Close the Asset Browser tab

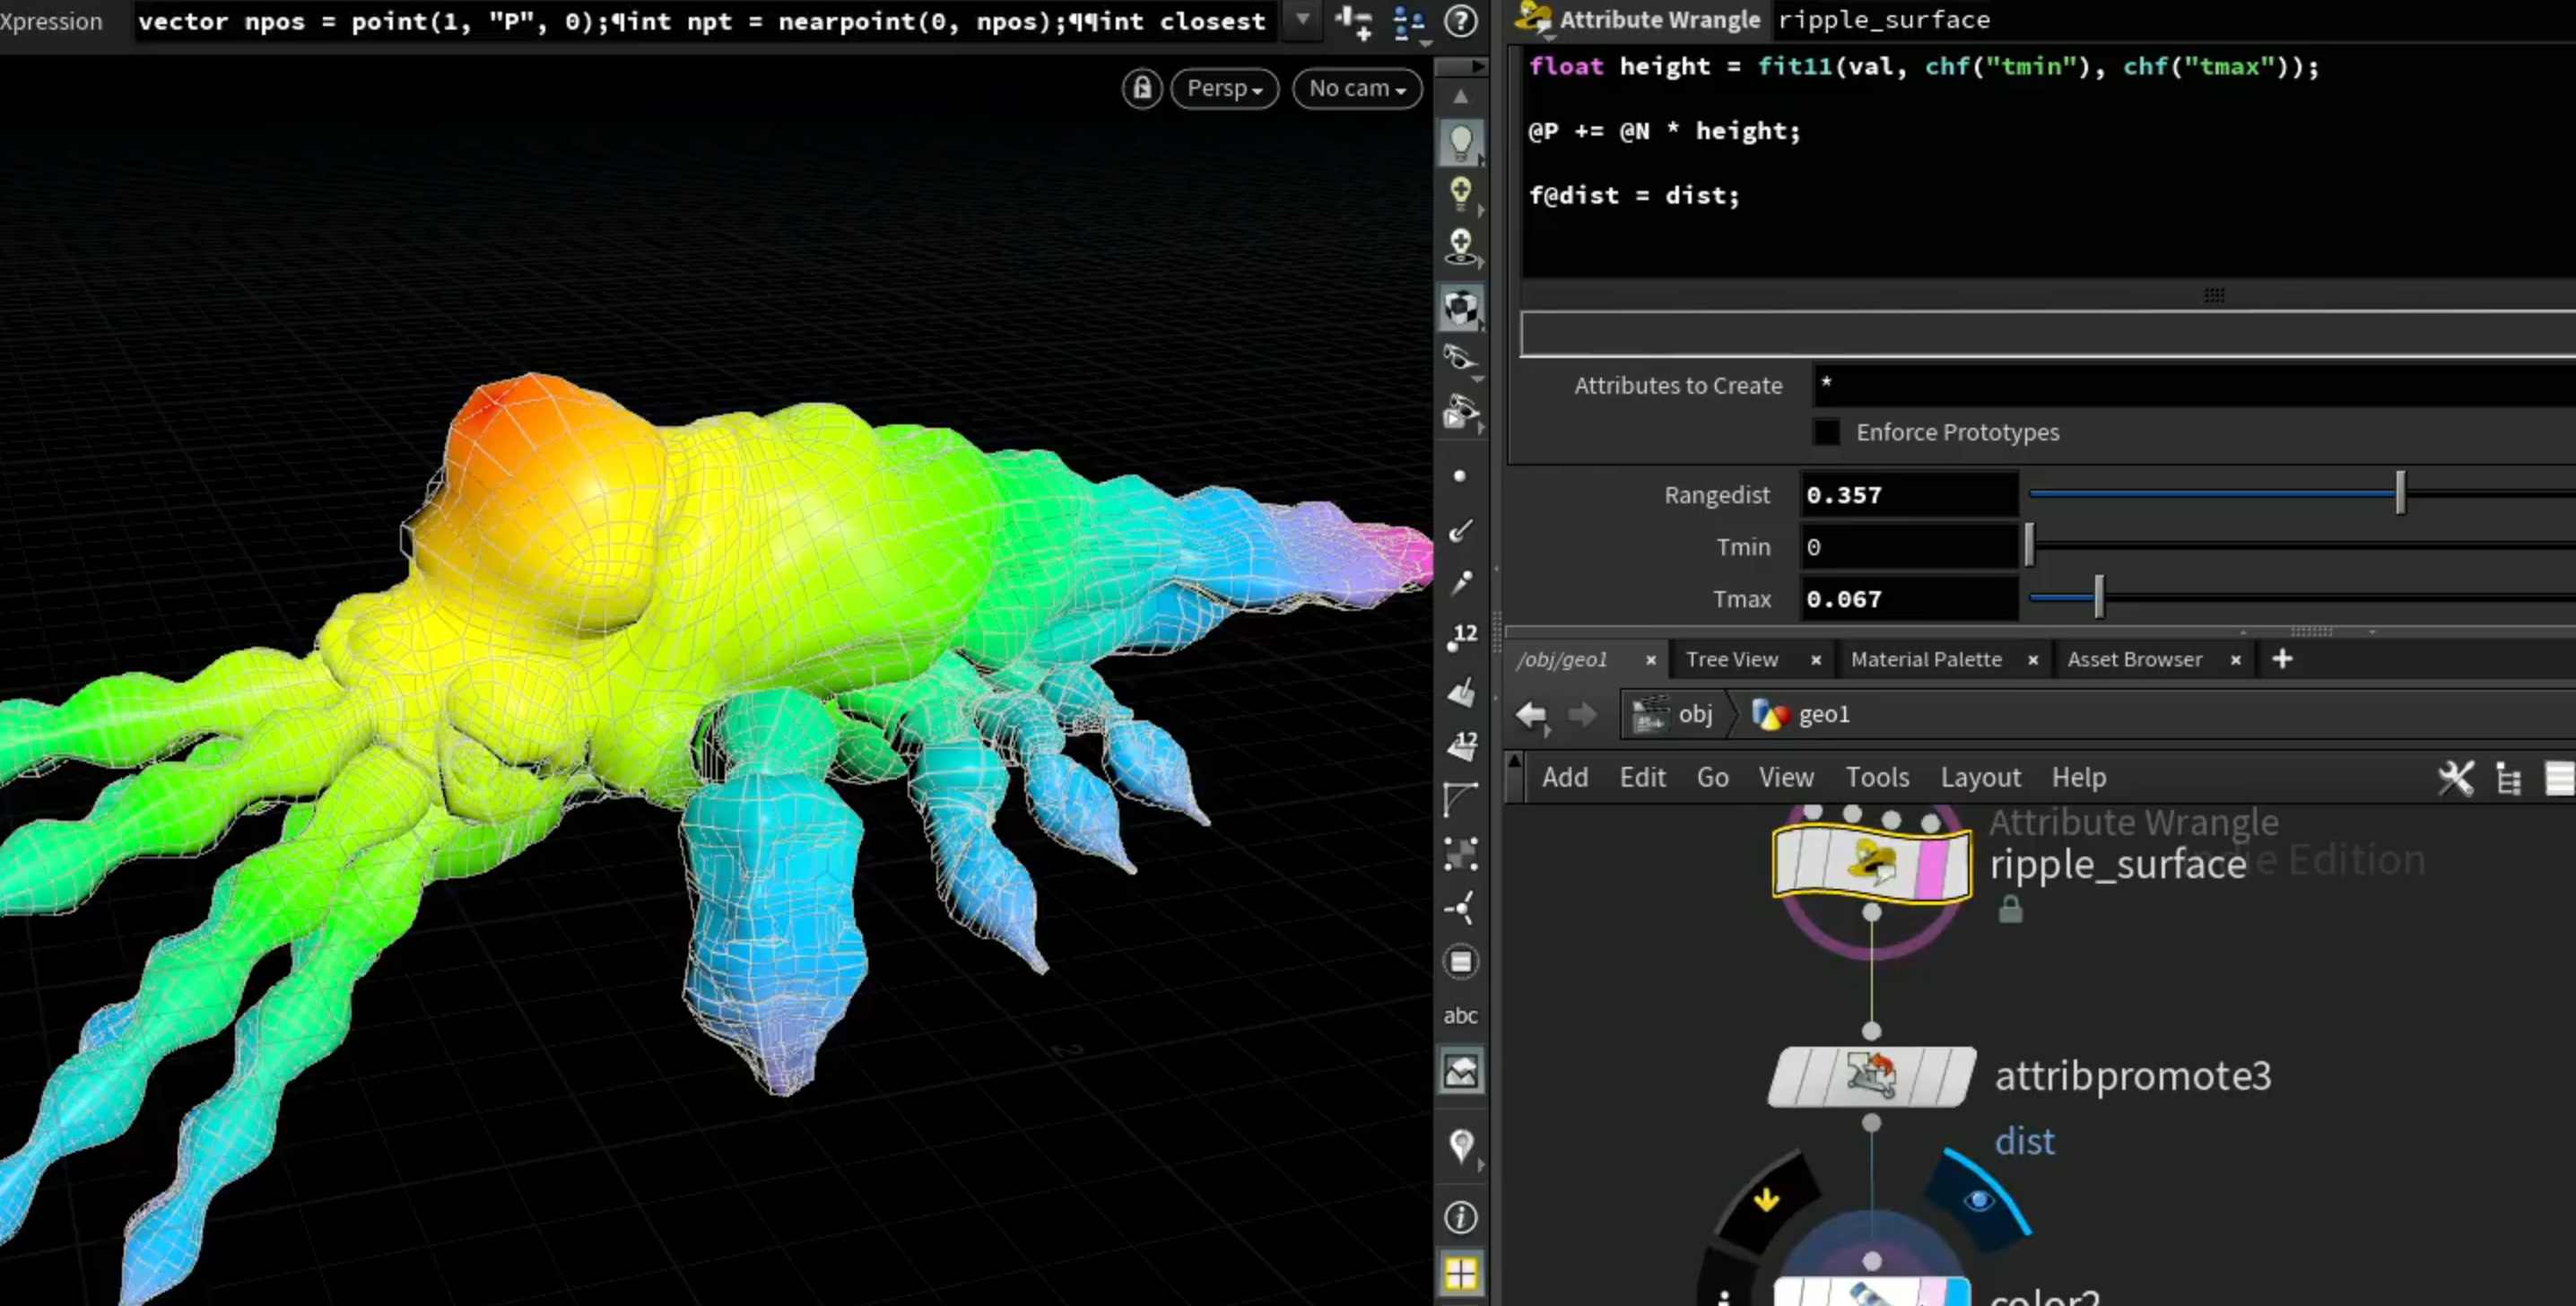tap(2236, 661)
